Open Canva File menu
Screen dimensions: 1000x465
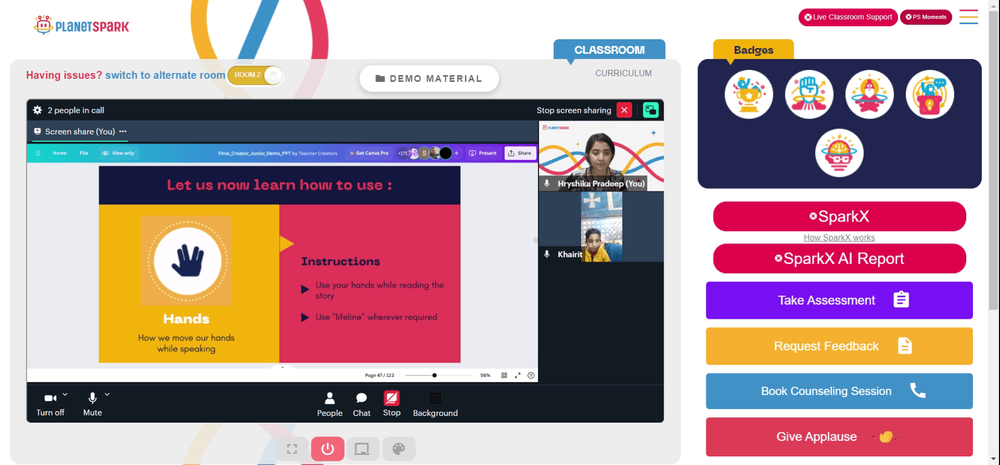point(84,153)
